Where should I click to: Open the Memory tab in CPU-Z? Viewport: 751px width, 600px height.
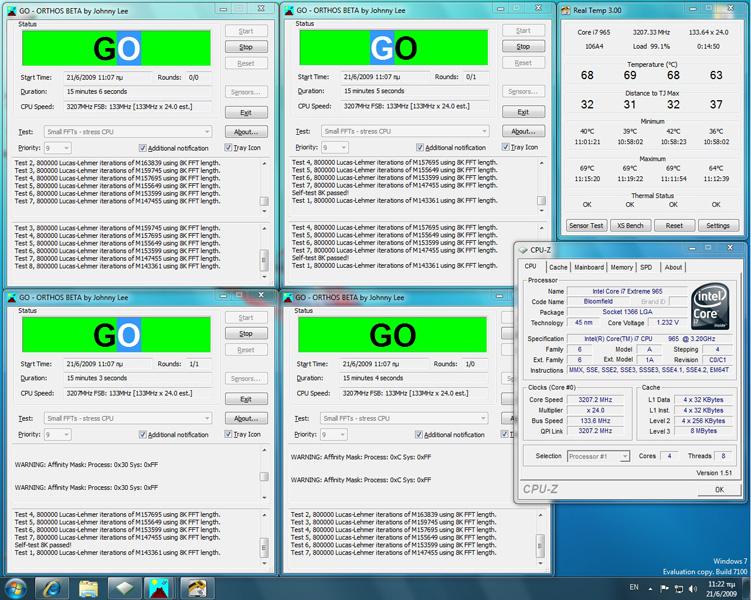click(621, 267)
